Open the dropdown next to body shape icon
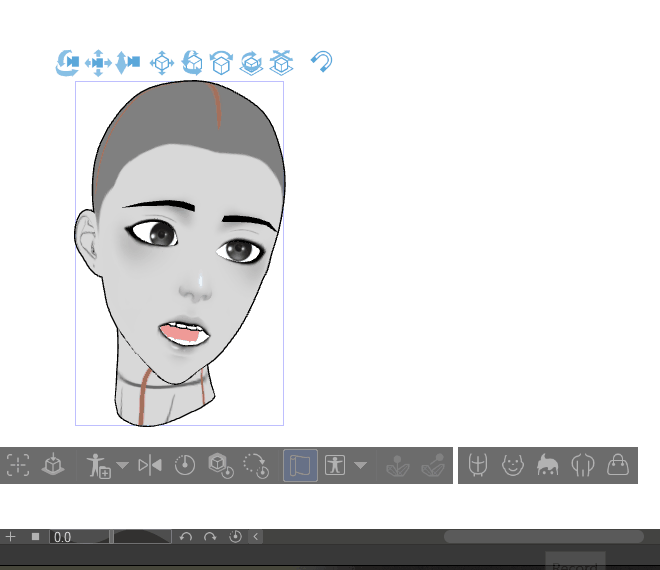Image resolution: width=660 pixels, height=570 pixels. [360, 465]
